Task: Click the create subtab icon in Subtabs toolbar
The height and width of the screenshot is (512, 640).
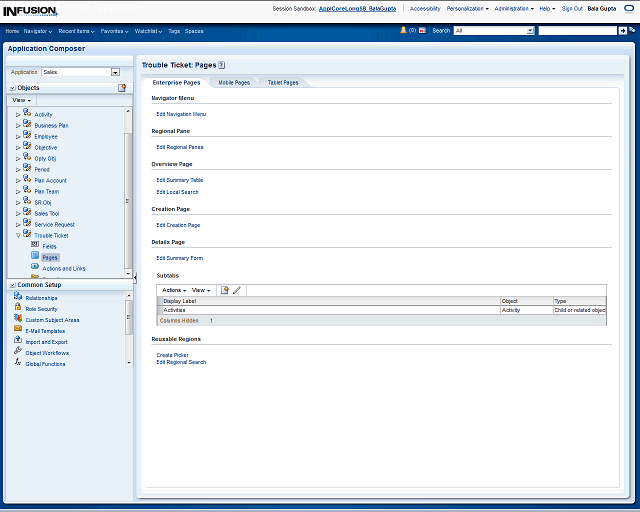Action: pos(225,290)
